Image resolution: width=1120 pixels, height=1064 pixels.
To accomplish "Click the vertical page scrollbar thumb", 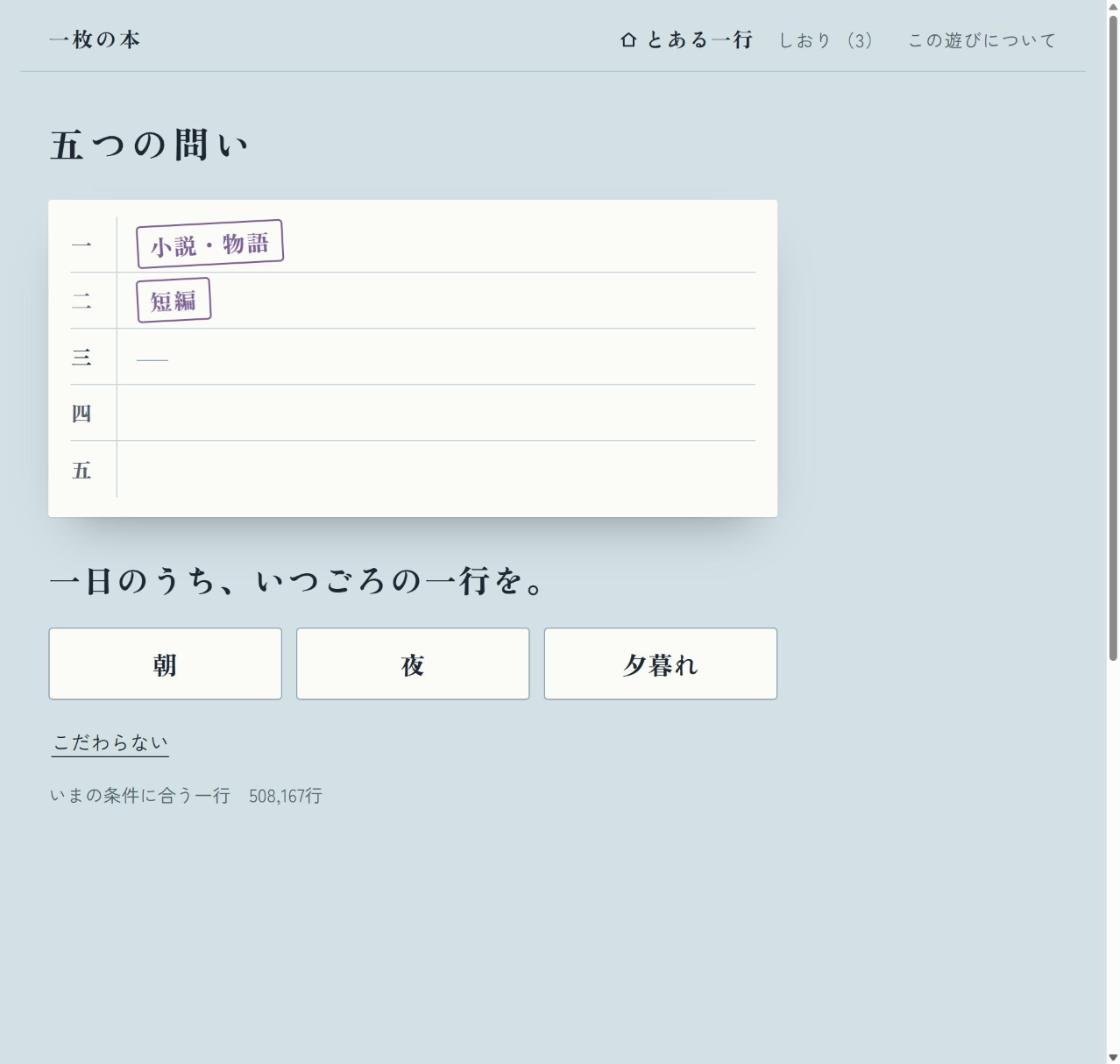I will pyautogui.click(x=1113, y=337).
